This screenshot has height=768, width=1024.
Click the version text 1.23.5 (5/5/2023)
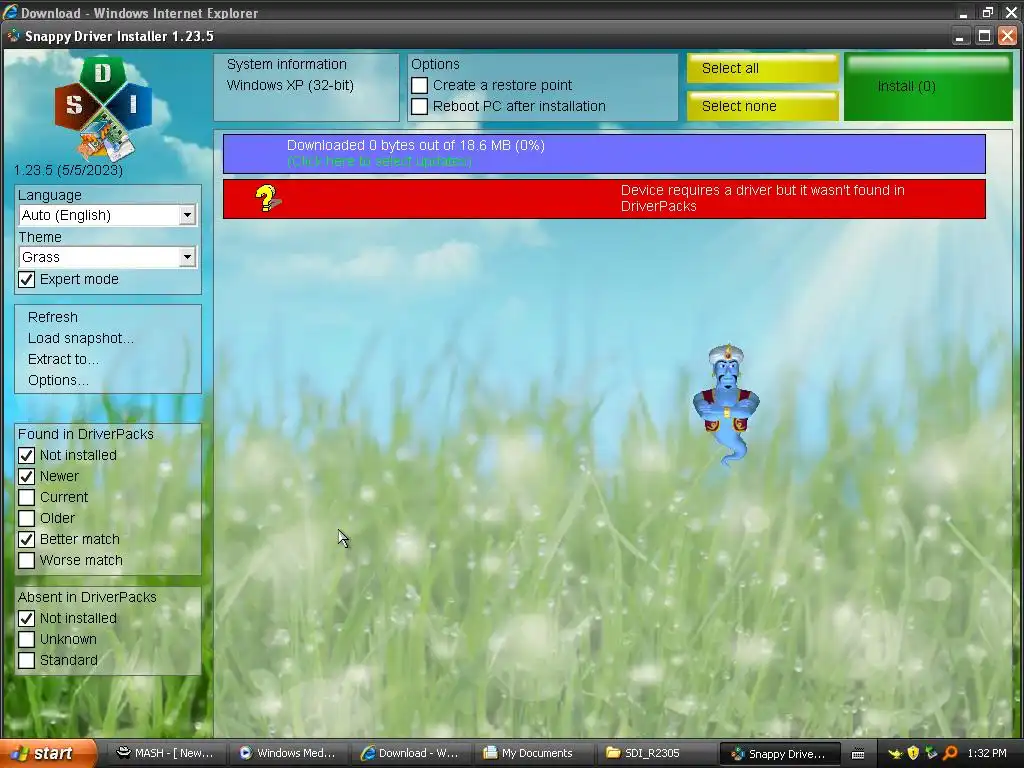tap(69, 170)
